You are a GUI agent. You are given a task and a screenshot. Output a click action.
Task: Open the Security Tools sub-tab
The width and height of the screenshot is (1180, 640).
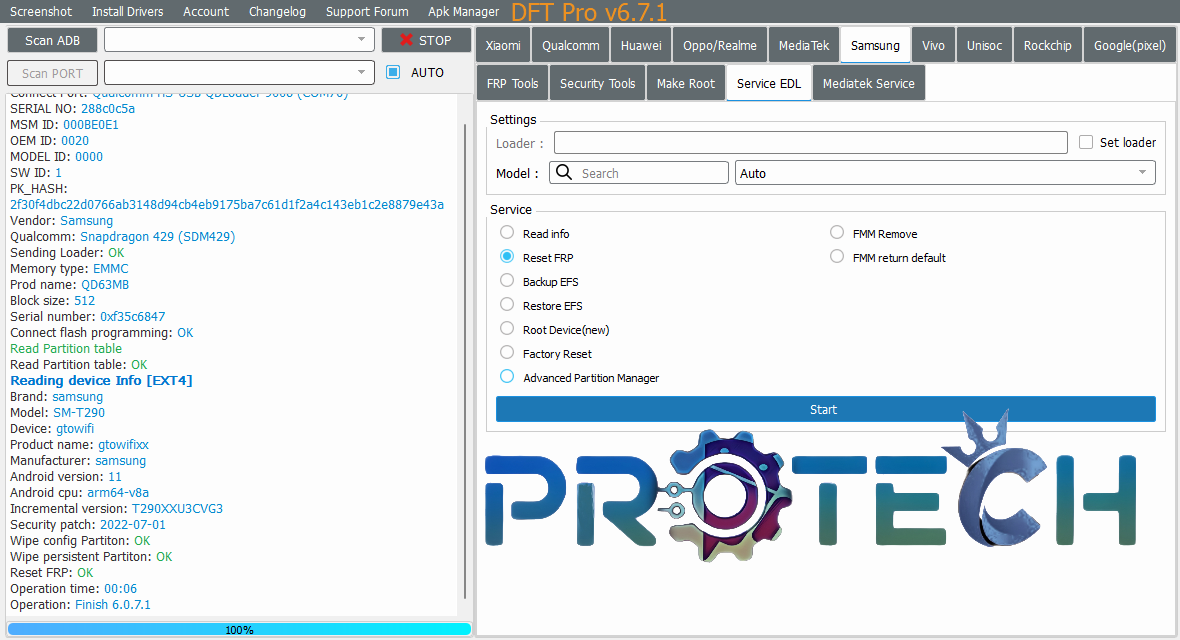[598, 83]
